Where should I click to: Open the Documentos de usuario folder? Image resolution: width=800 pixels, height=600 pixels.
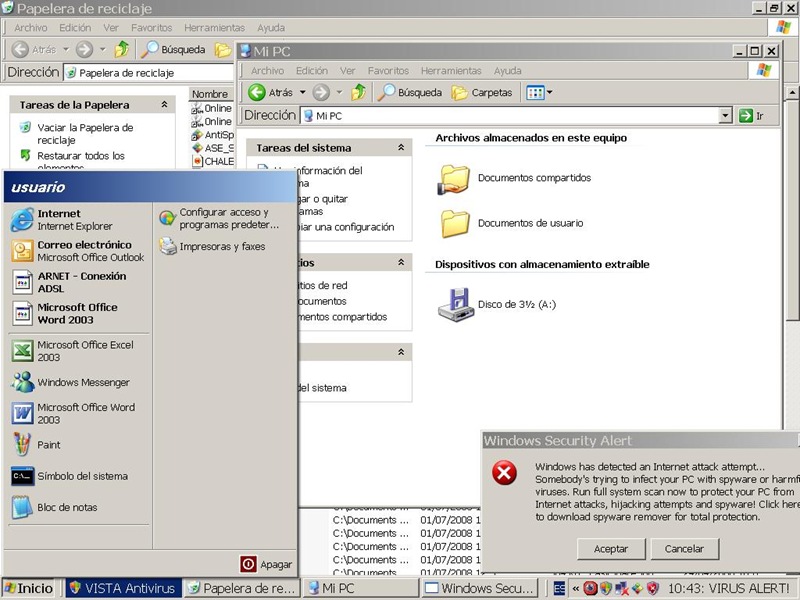click(510, 223)
